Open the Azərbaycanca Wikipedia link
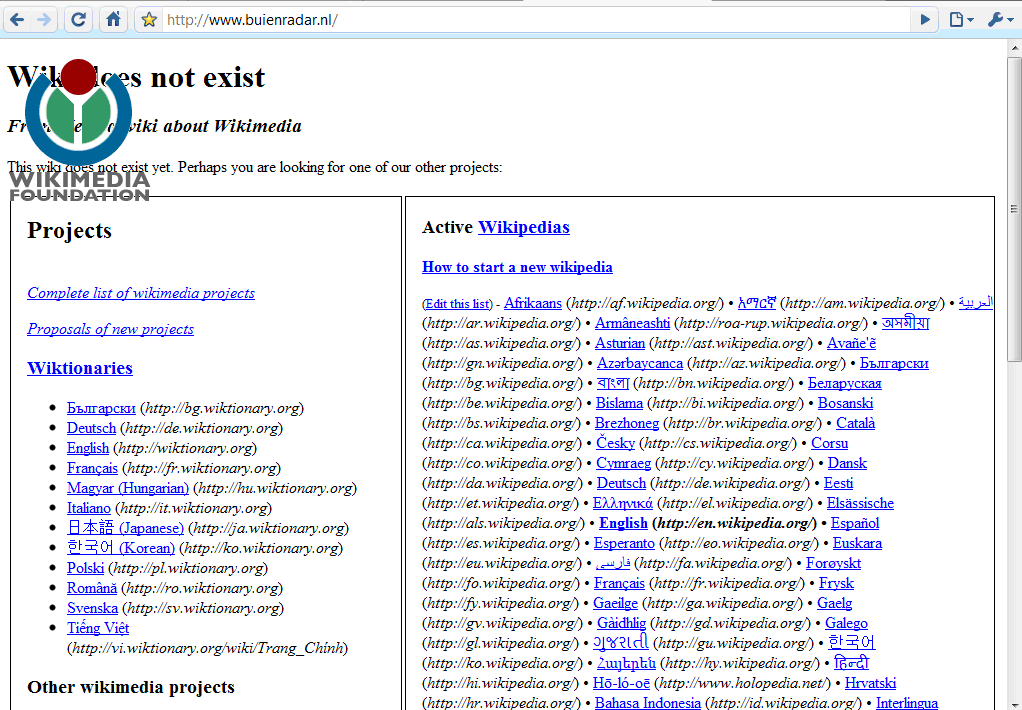 point(640,363)
